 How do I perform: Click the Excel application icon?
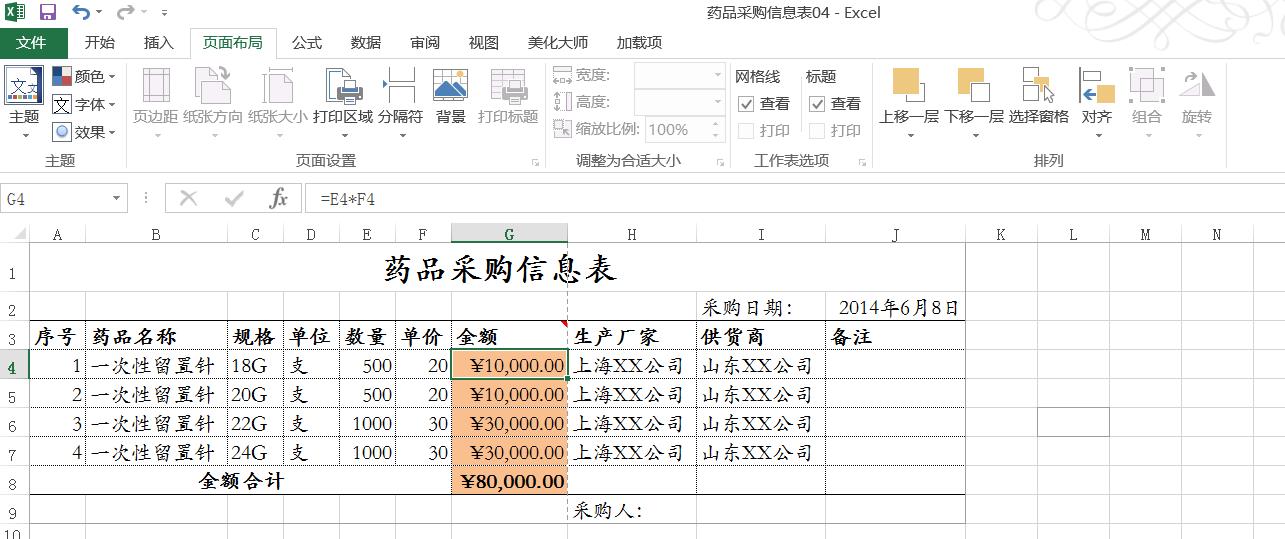tap(15, 13)
